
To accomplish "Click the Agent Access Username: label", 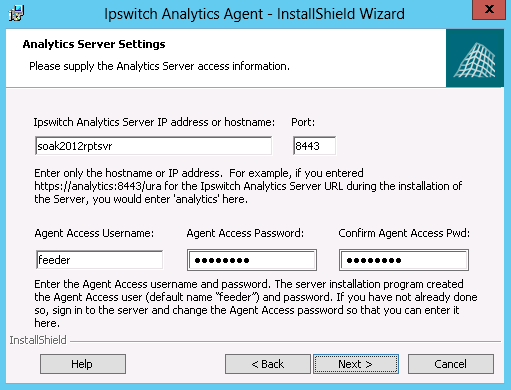I will click(94, 233).
